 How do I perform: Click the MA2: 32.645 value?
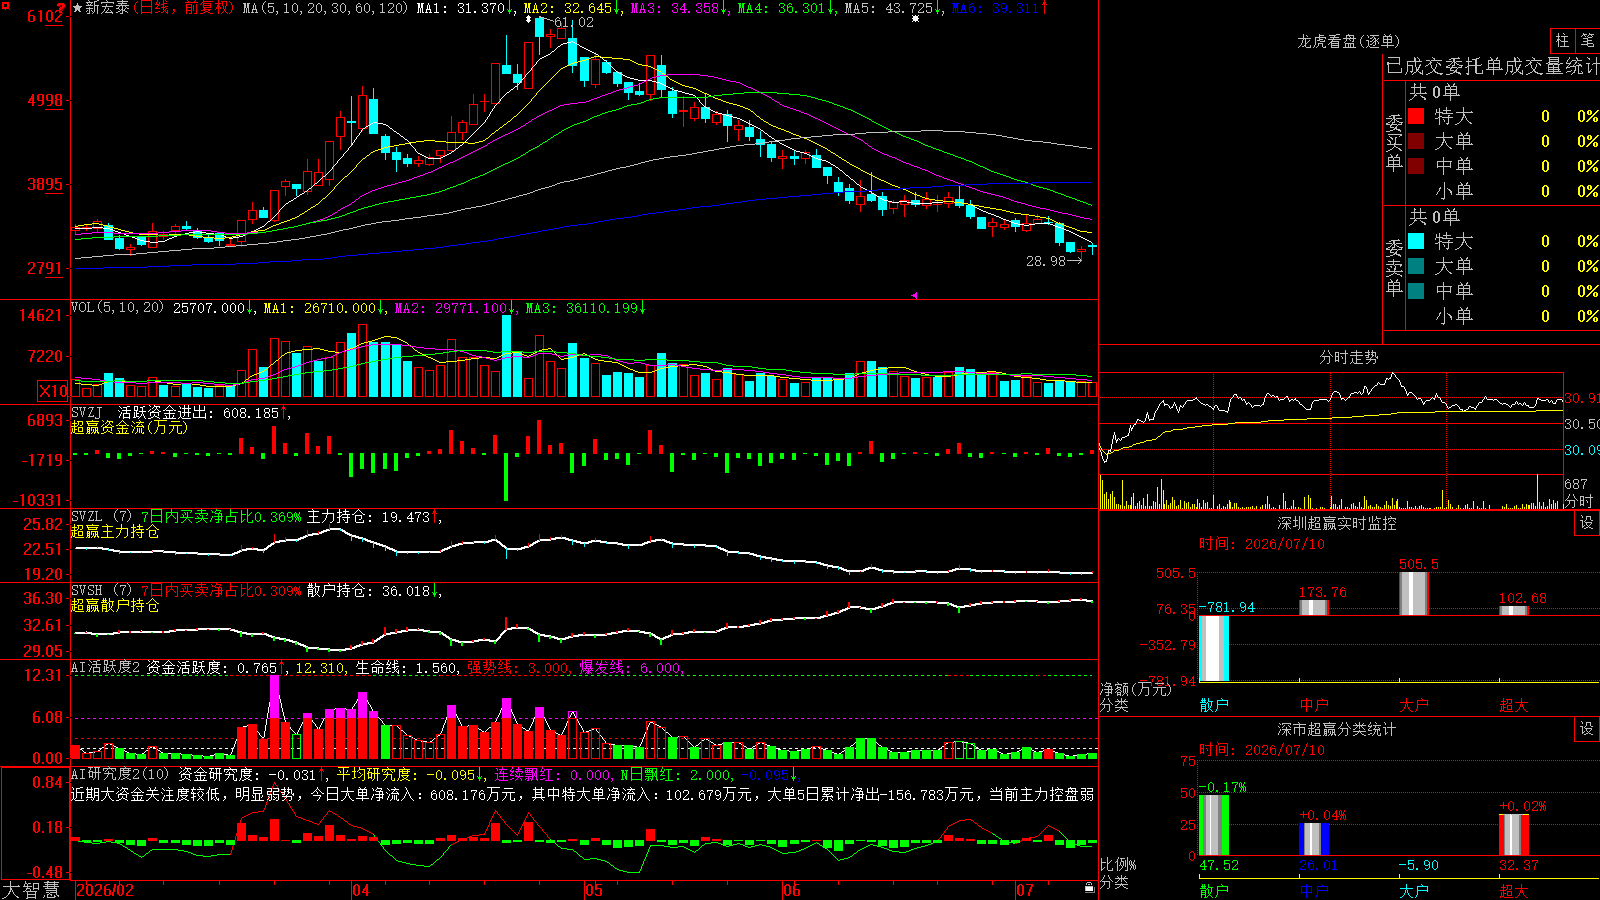pyautogui.click(x=568, y=8)
